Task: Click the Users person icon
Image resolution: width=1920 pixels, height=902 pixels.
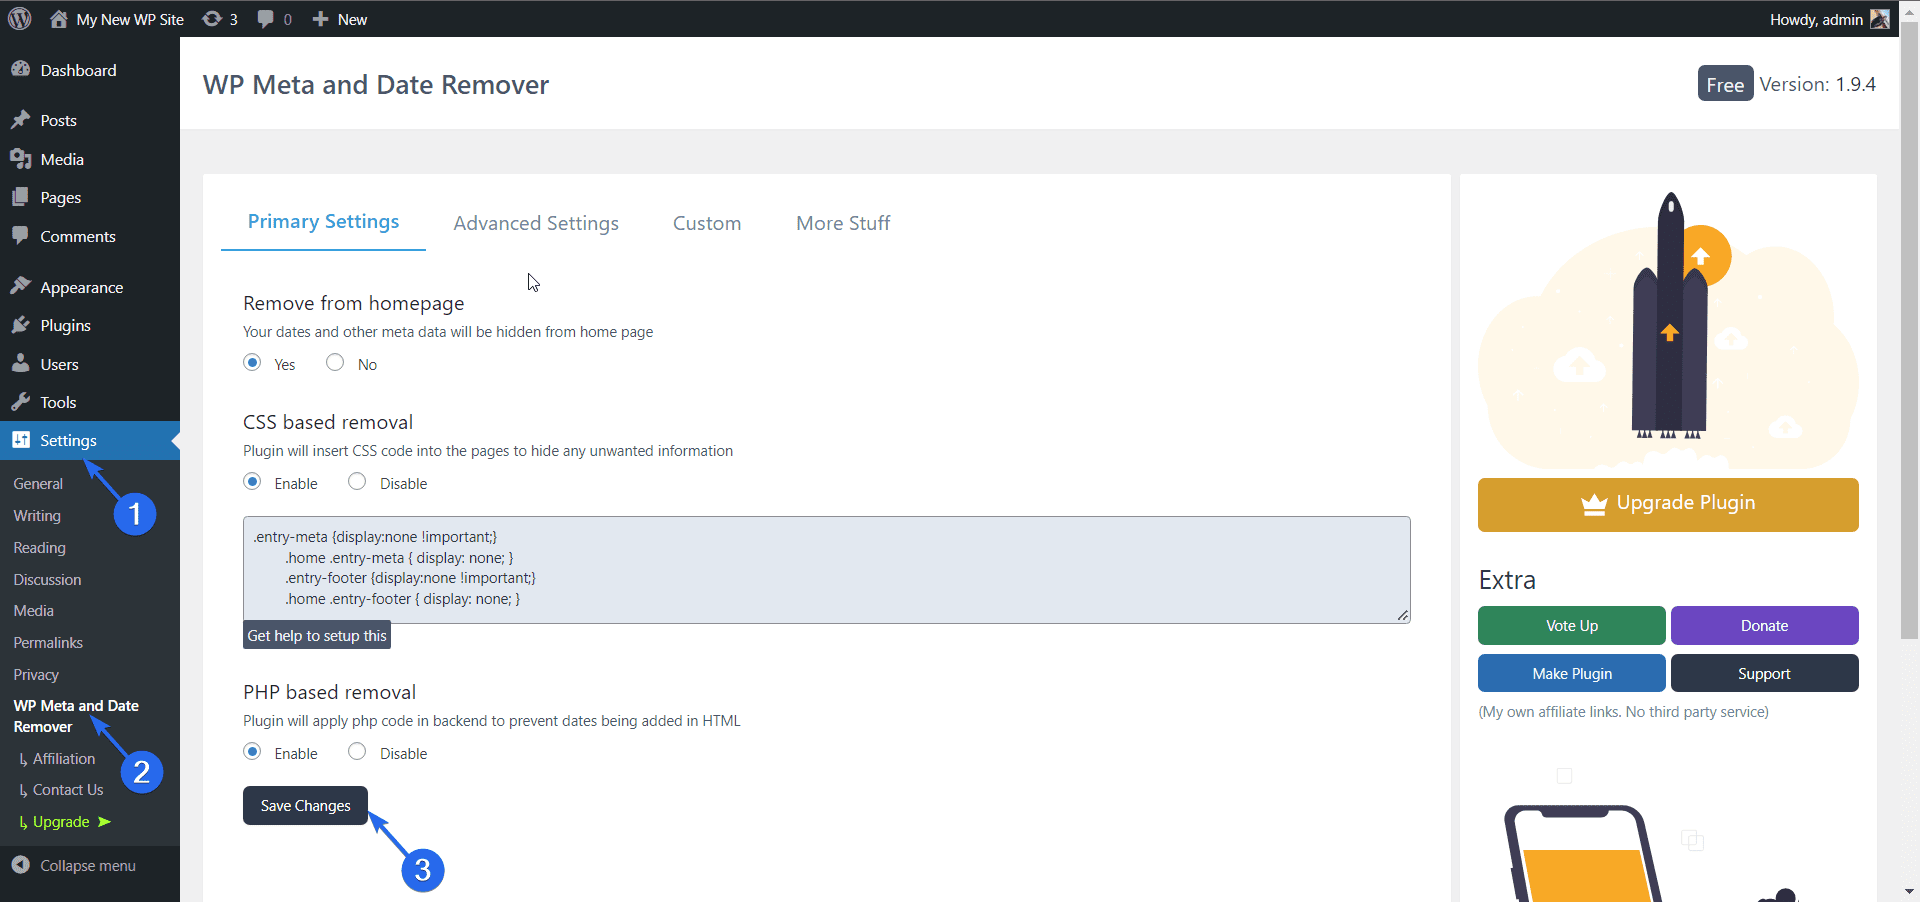Action: pyautogui.click(x=21, y=364)
